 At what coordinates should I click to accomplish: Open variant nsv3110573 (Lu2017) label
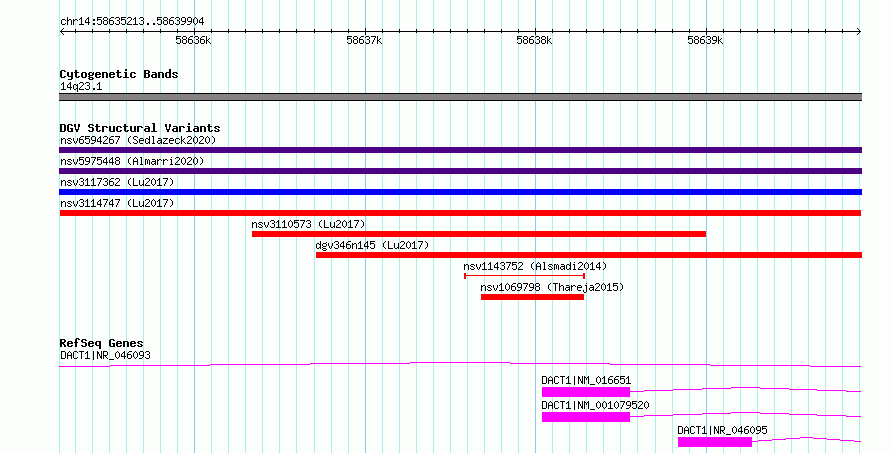pyautogui.click(x=308, y=224)
